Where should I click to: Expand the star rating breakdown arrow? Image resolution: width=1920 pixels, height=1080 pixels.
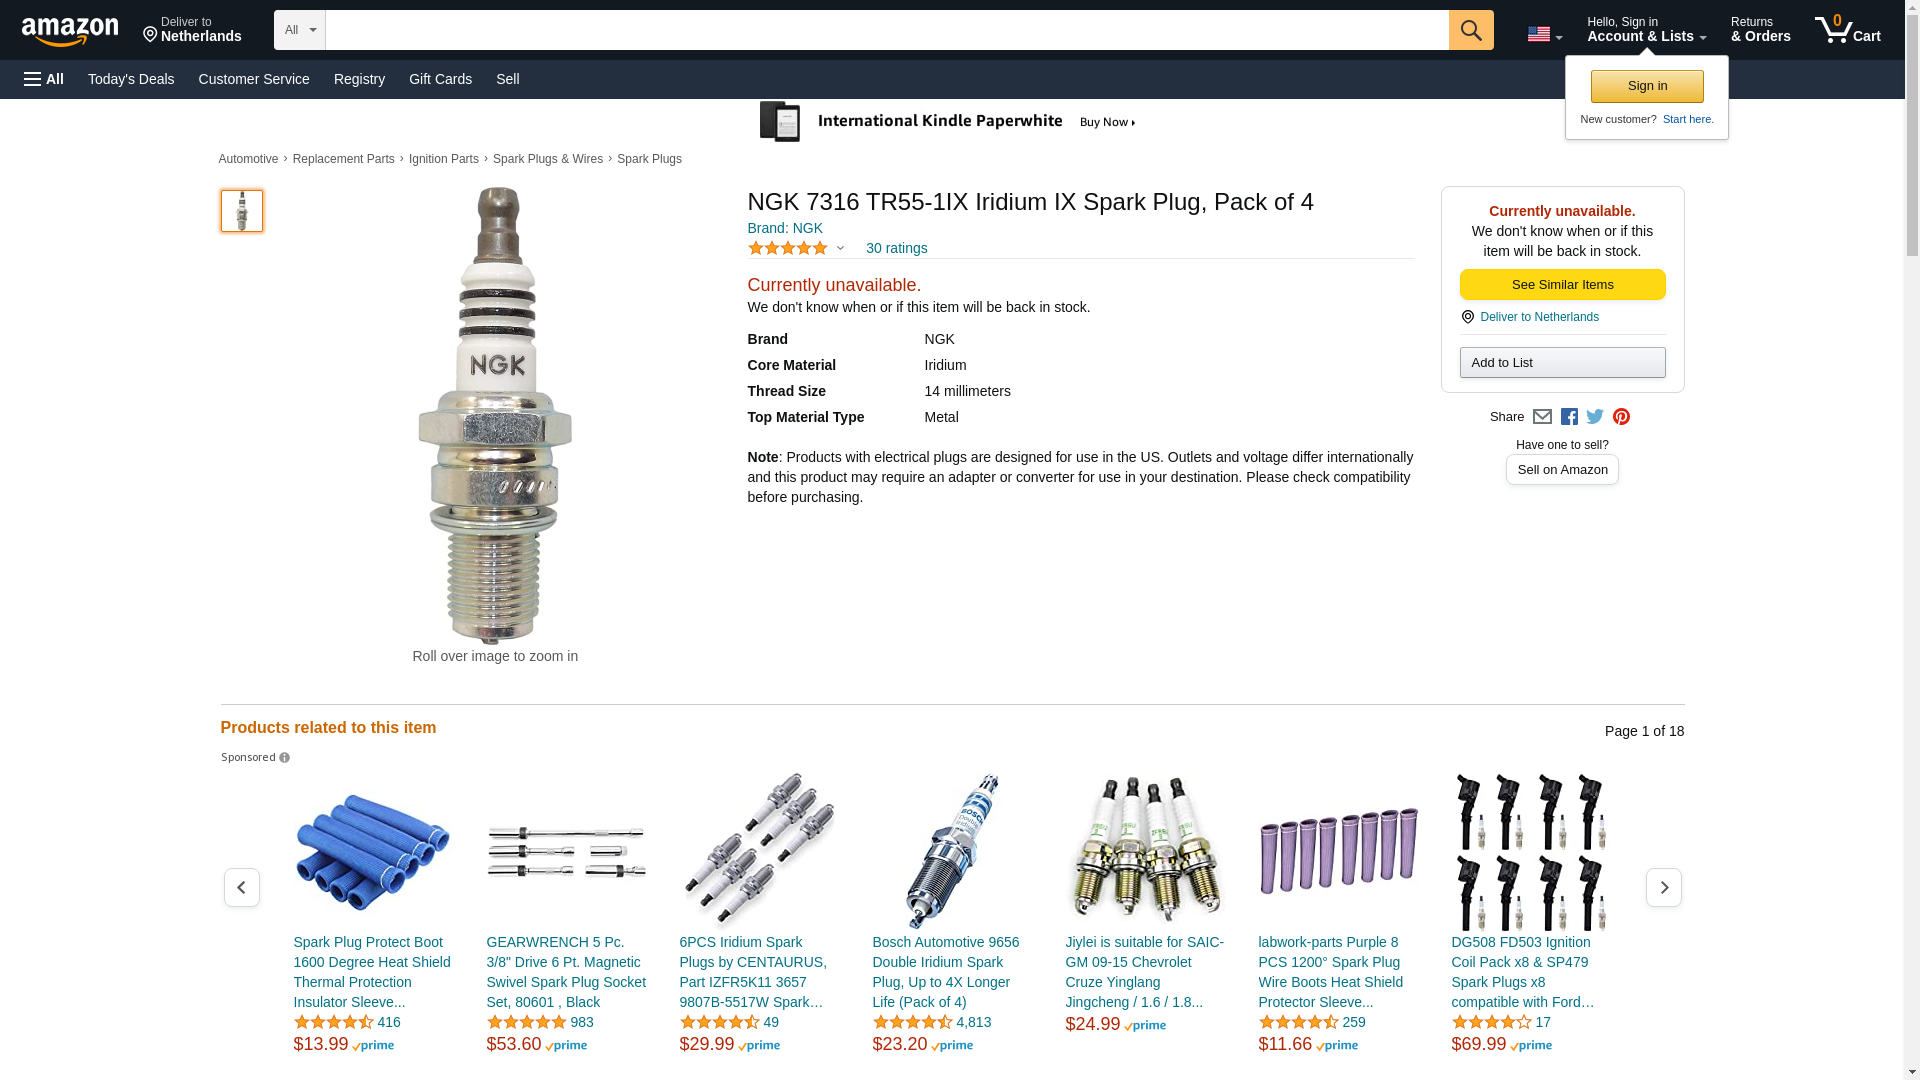point(840,248)
